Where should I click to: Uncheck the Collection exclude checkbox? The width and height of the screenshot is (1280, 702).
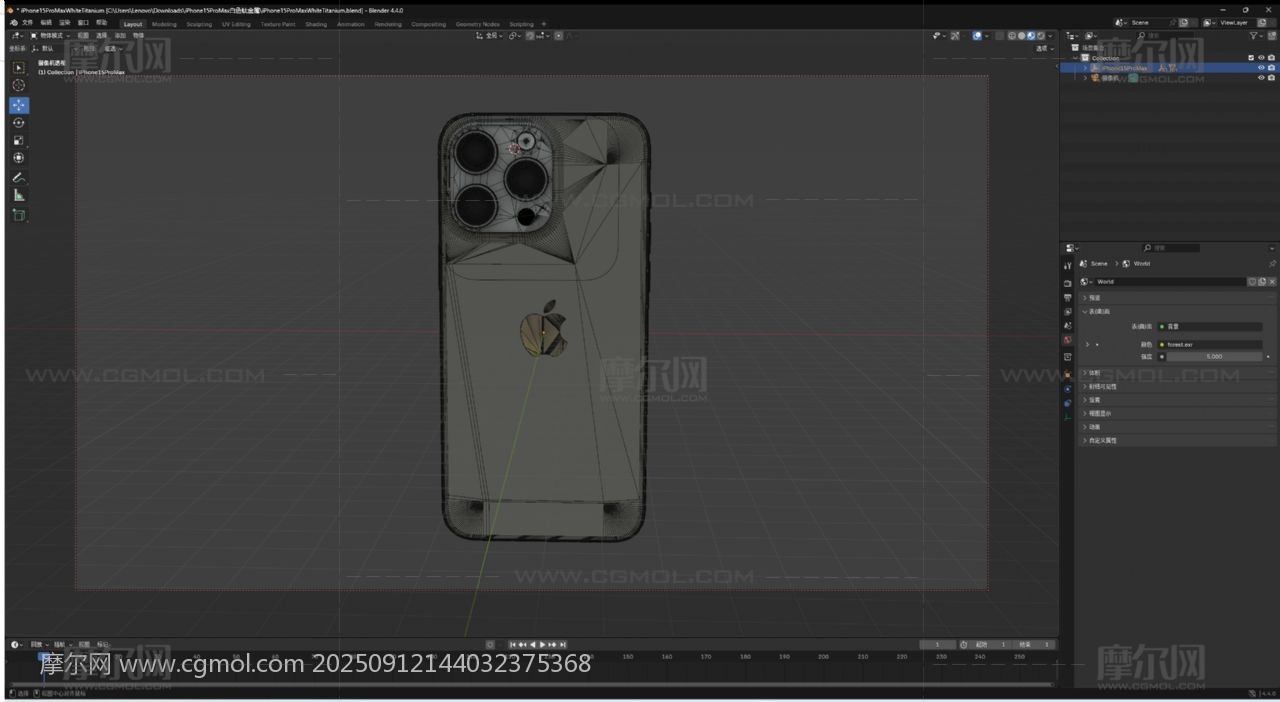point(1251,58)
